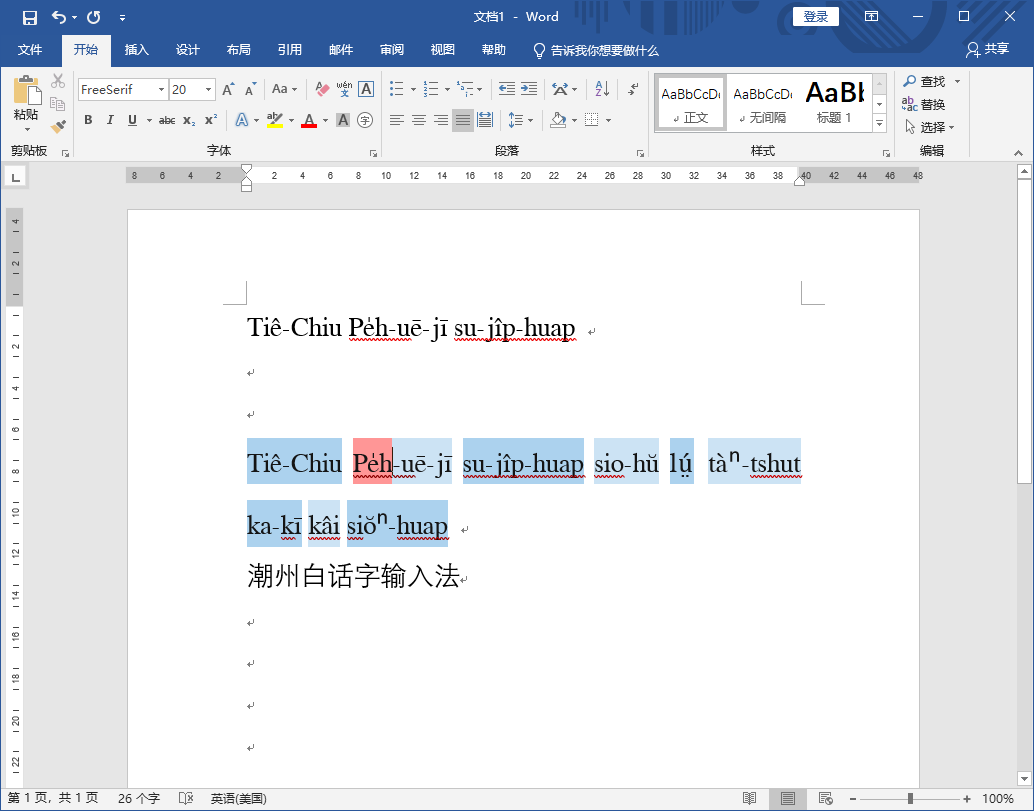
Task: Open Replace (替换) dialog
Action: point(924,104)
